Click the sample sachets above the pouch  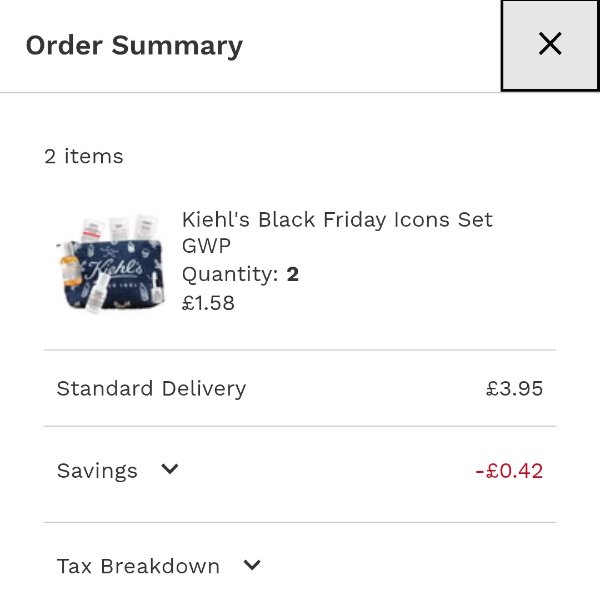118,226
